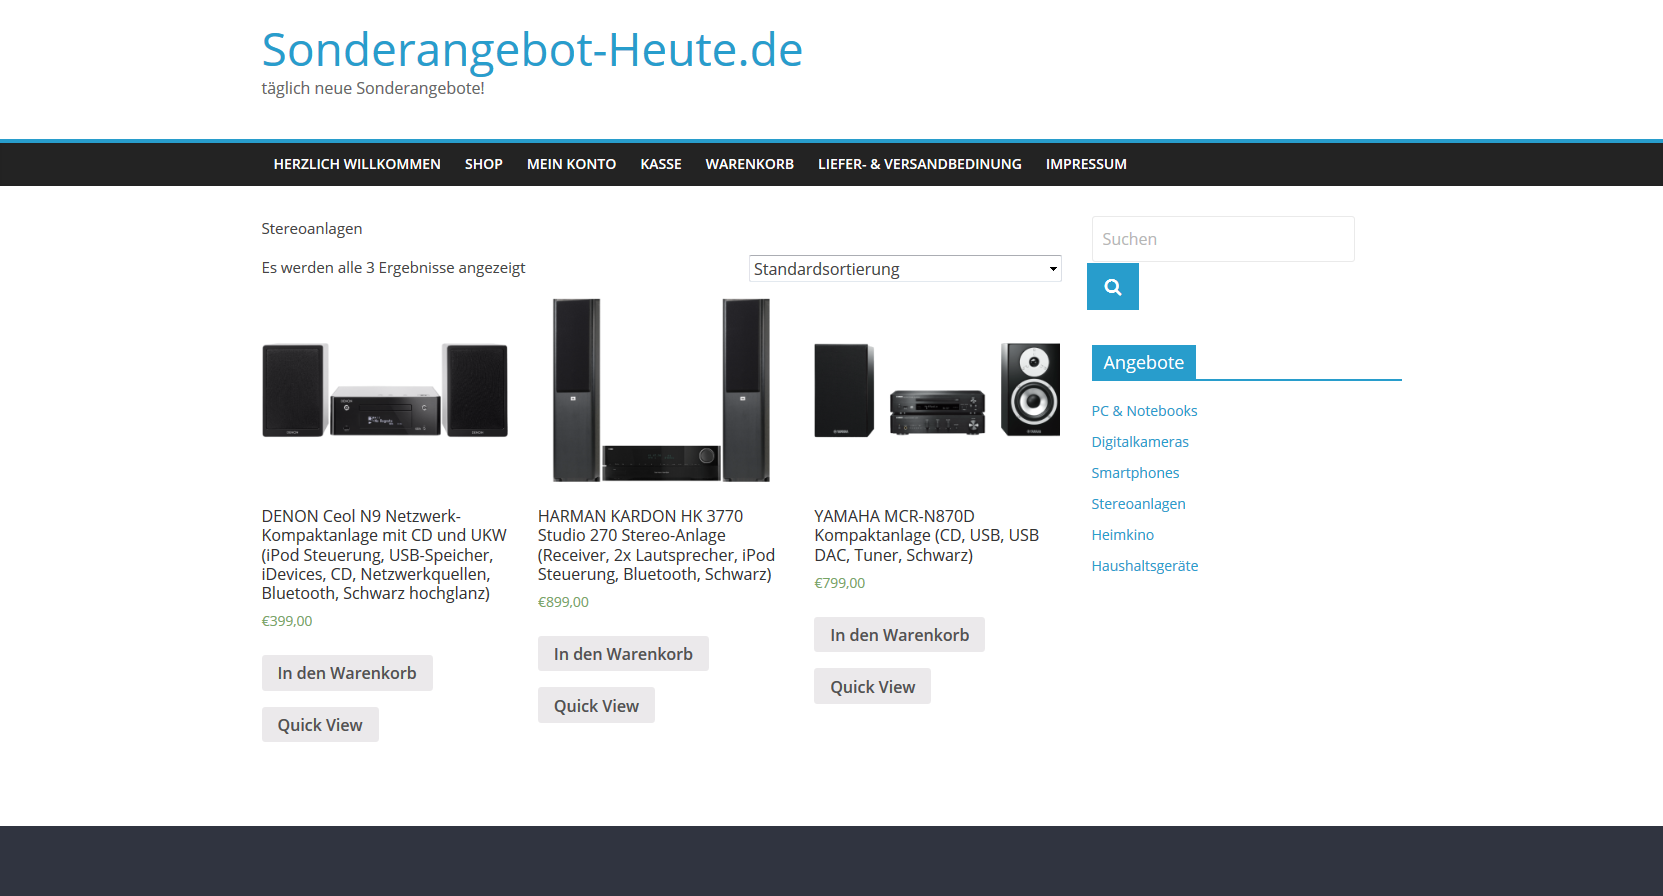Open the Herzlich Willkommen menu item

pos(357,164)
